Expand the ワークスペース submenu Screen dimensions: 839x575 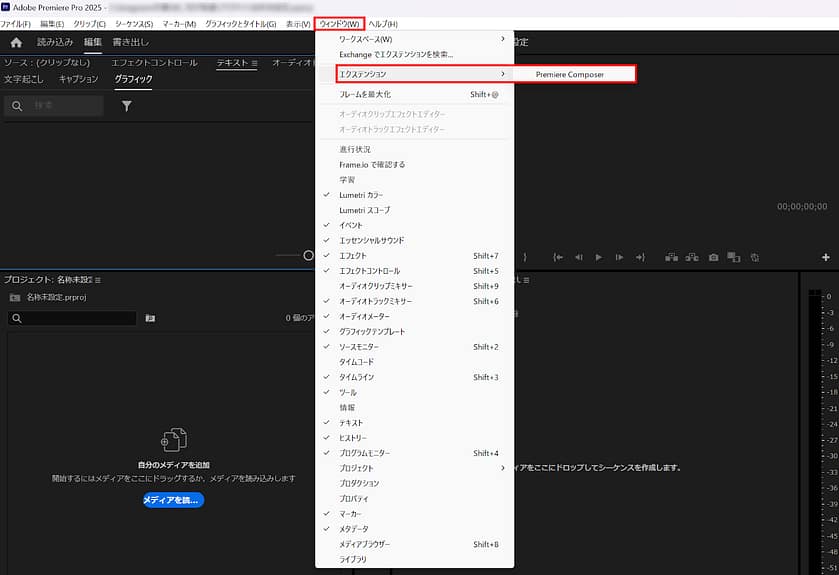414,39
